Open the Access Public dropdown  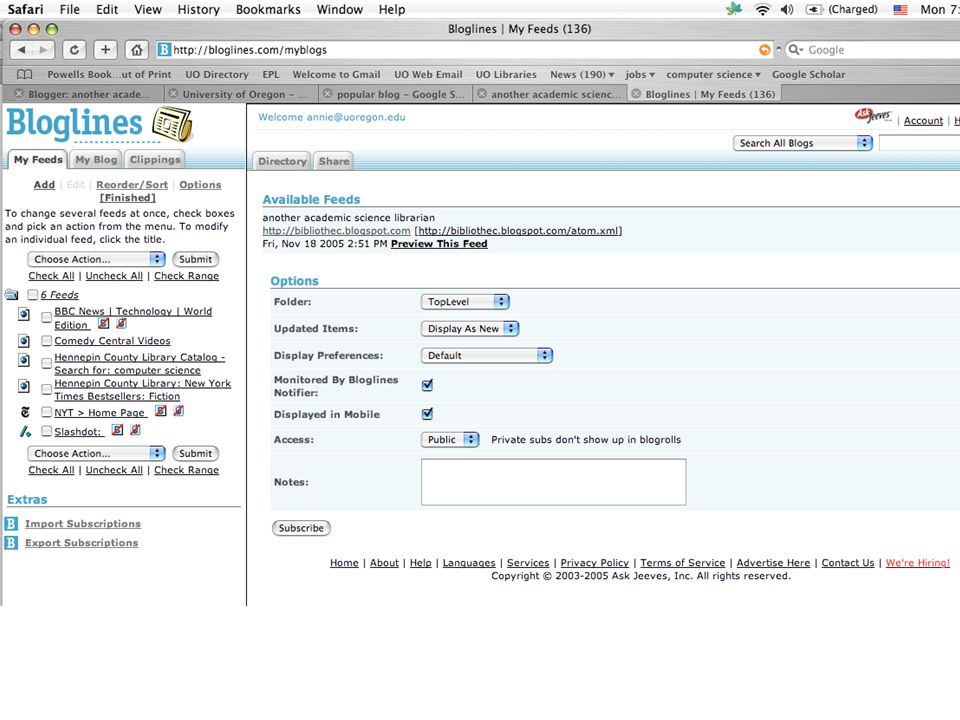pos(449,440)
